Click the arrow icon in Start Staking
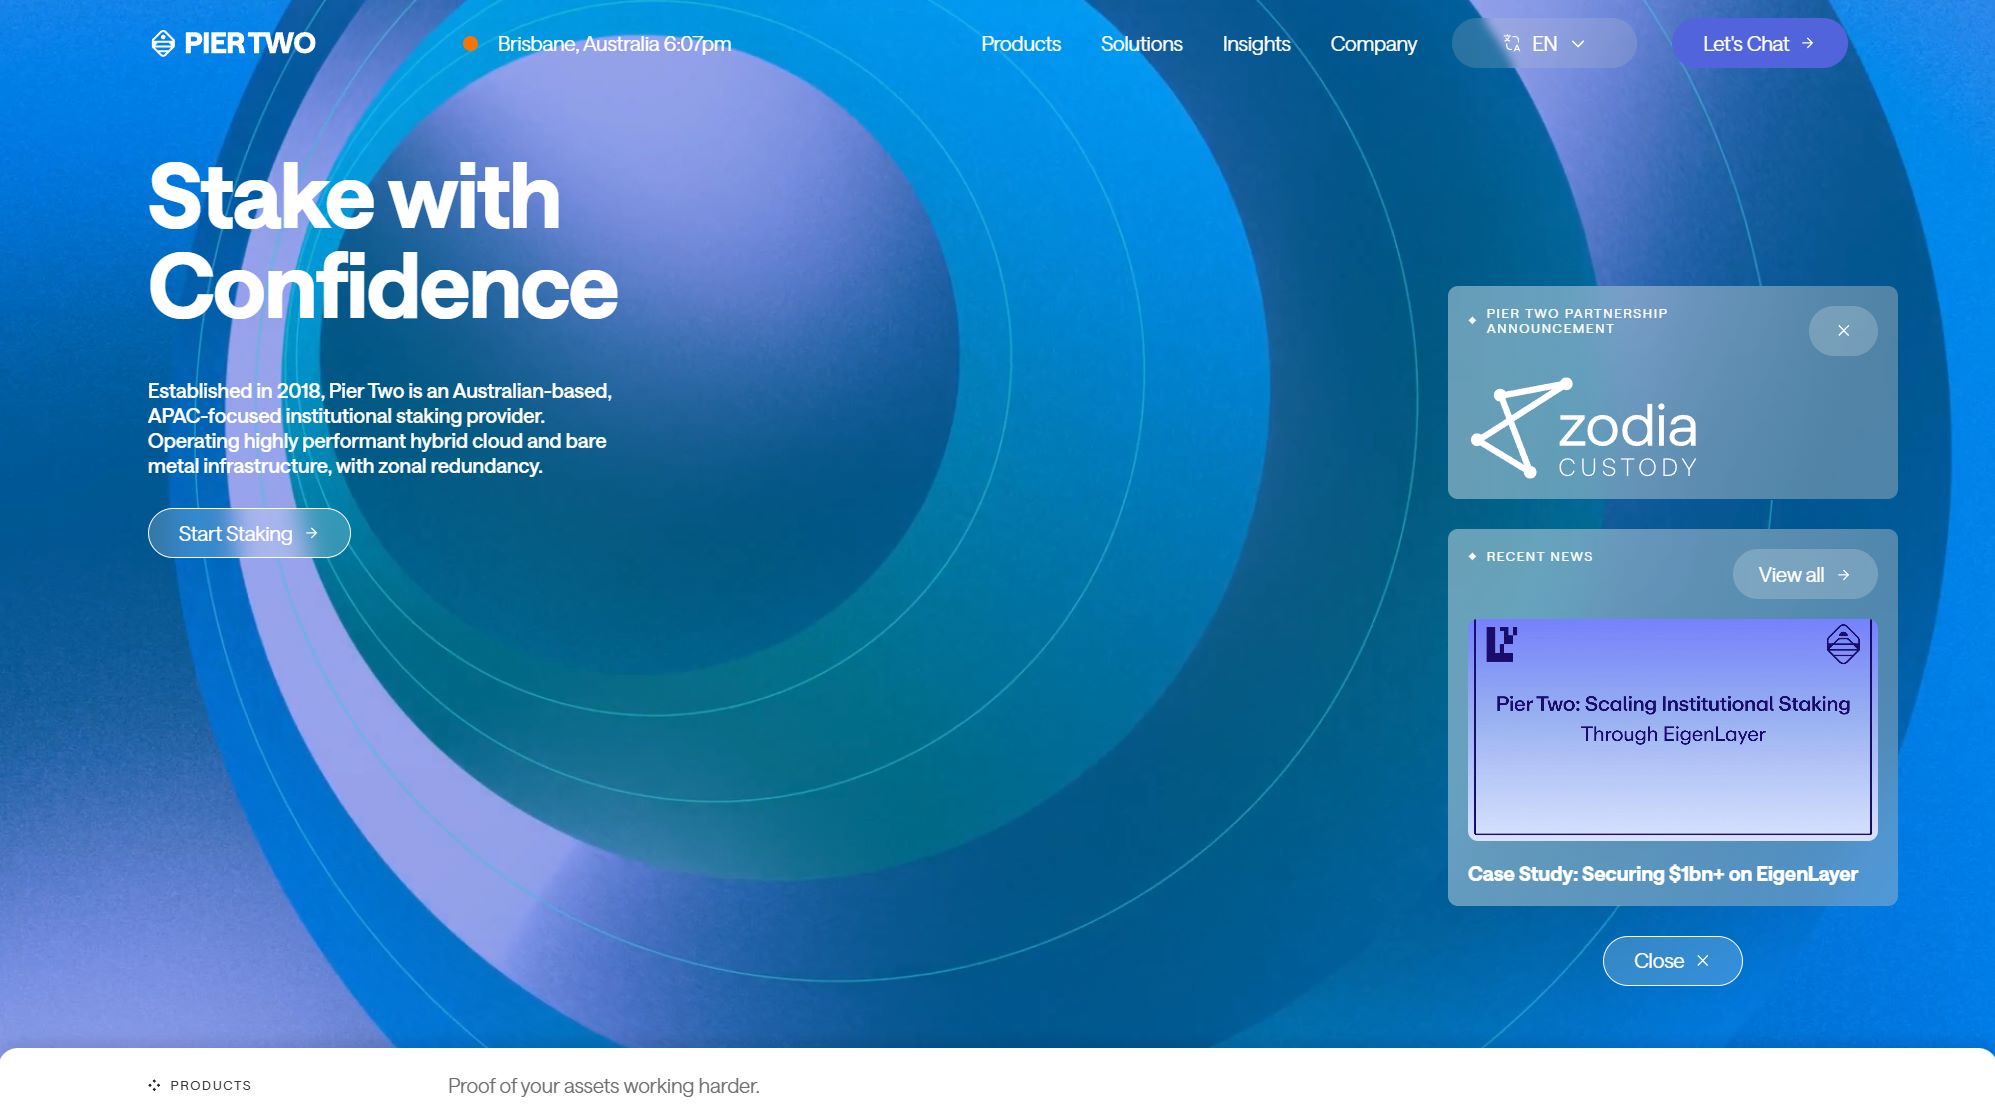 [x=312, y=533]
